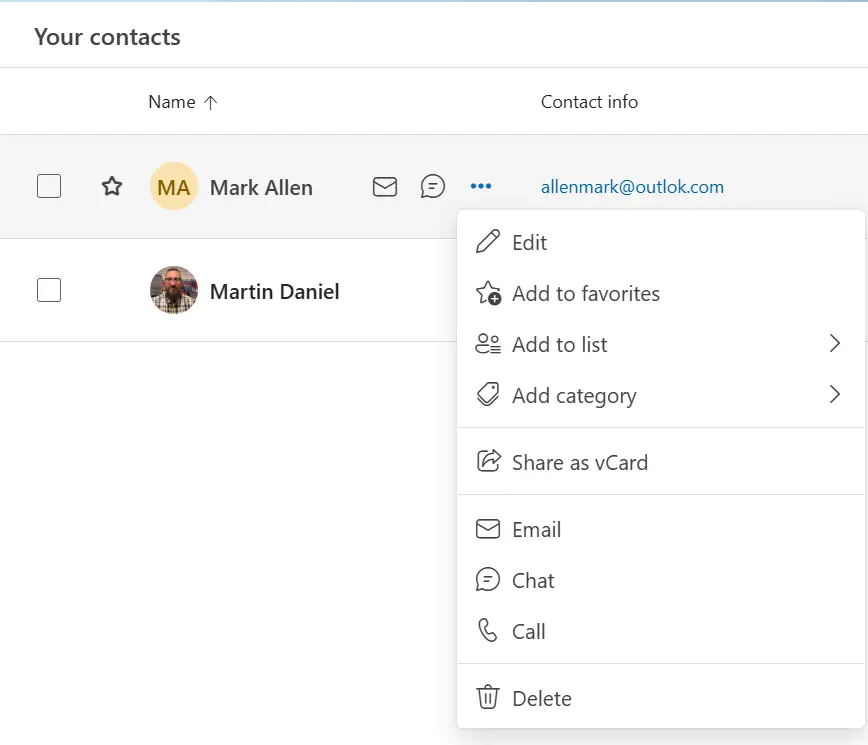Click the three-dot more options icon

tap(481, 186)
